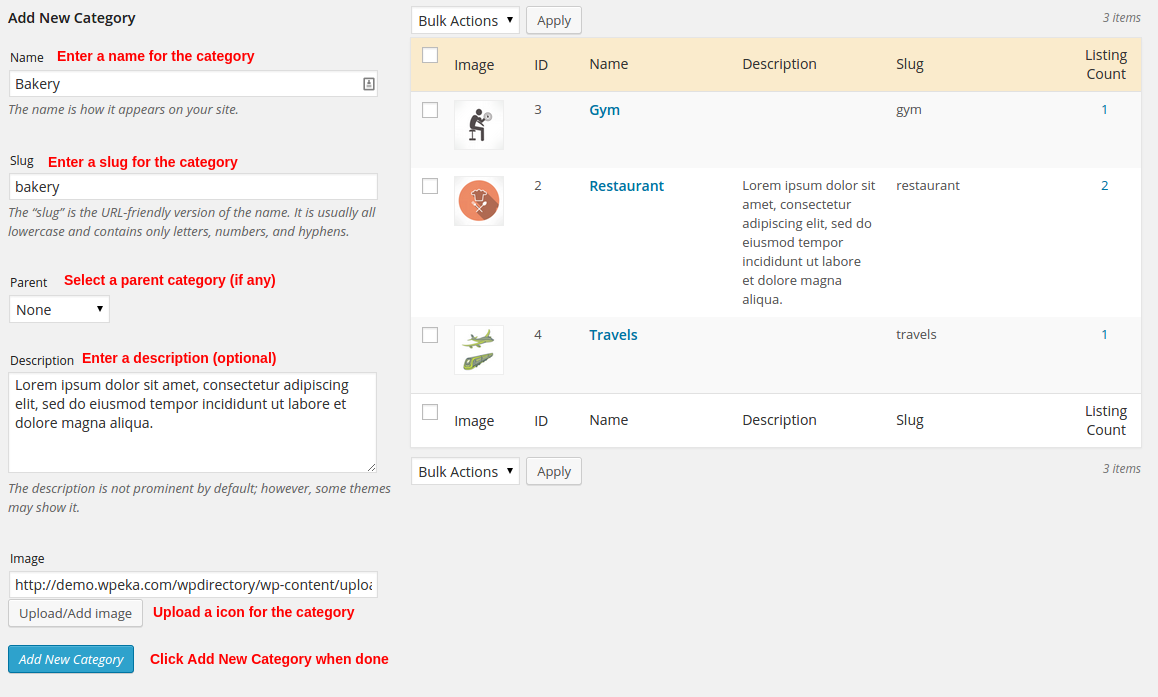Viewport: 1158px width, 697px height.
Task: Click the Restaurant category icon image
Action: pyautogui.click(x=479, y=201)
